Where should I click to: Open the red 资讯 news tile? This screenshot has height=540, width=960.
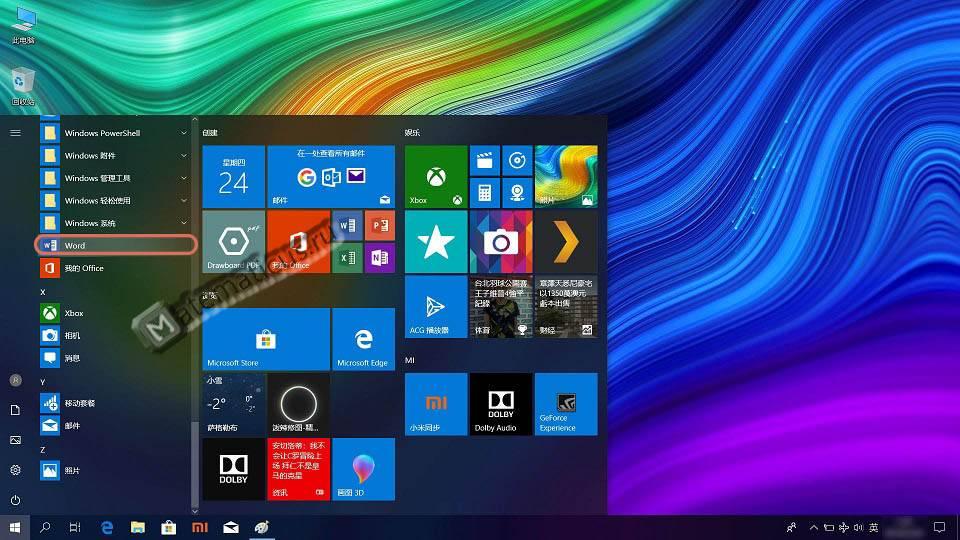coord(299,469)
